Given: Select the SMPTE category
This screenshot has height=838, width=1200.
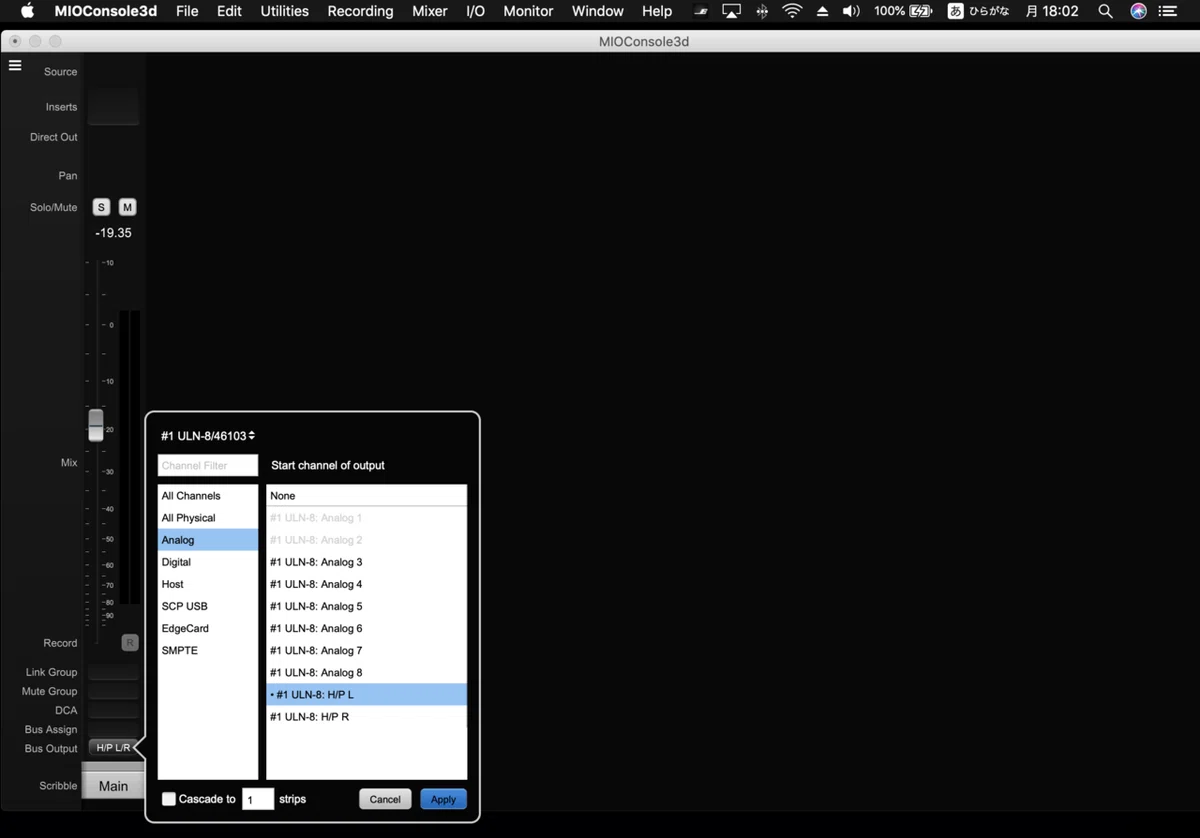Looking at the screenshot, I should coord(208,650).
